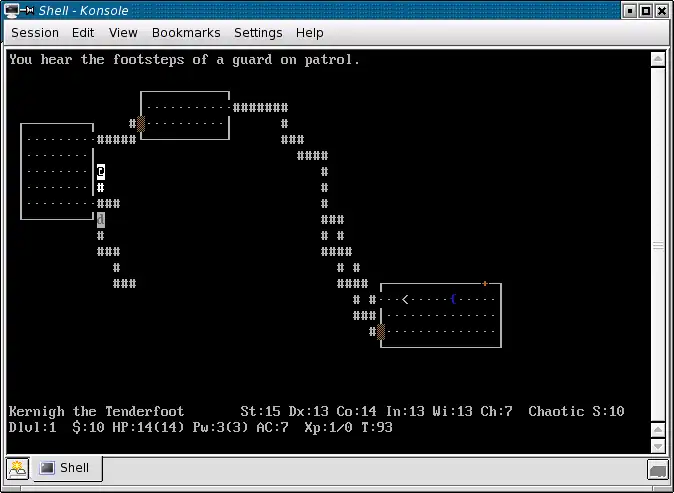The width and height of the screenshot is (674, 493).
Task: Click the brown door of the top room
Action: (141, 124)
